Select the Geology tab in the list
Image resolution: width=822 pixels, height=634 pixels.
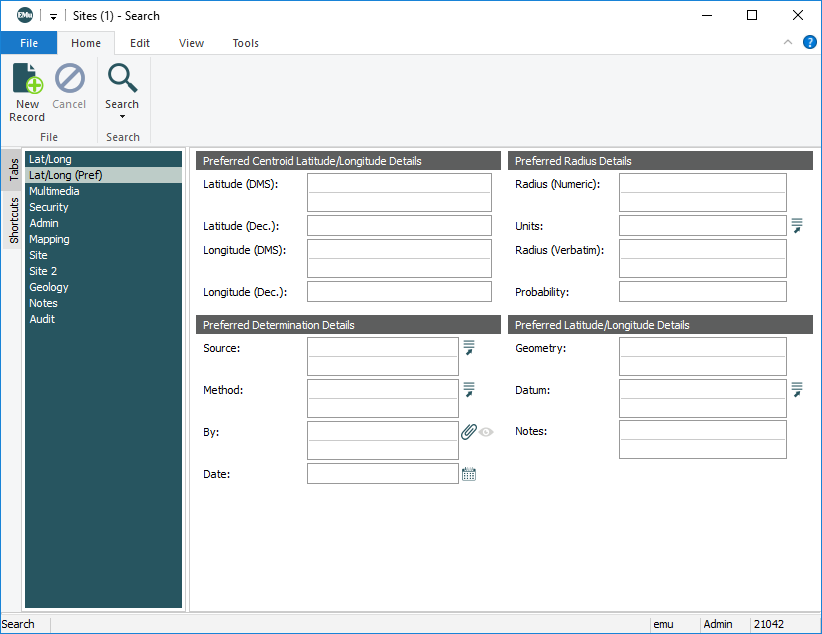pyautogui.click(x=49, y=287)
